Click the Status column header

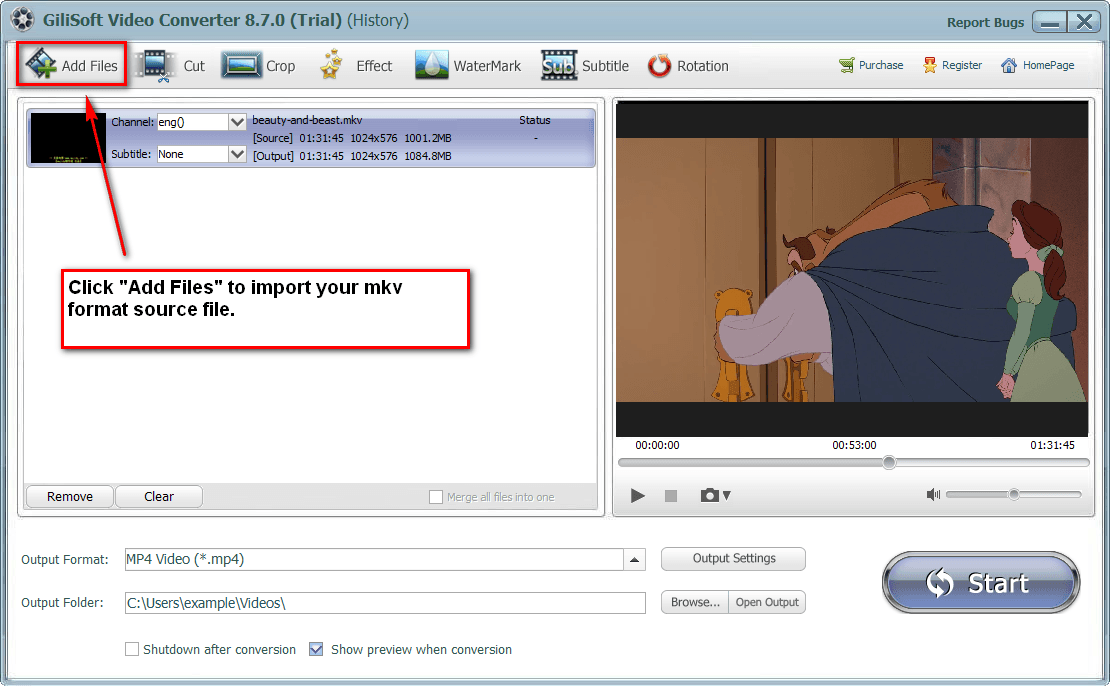click(x=534, y=120)
